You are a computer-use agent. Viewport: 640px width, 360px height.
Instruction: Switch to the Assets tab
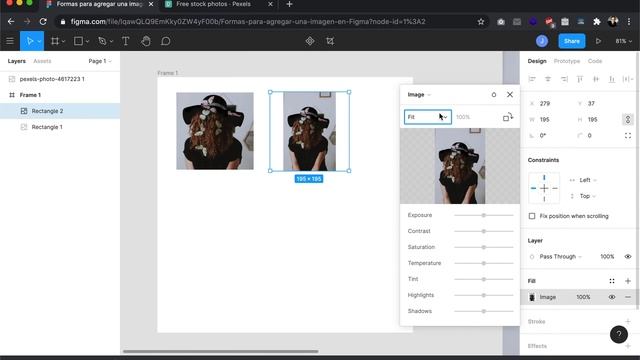[42, 61]
